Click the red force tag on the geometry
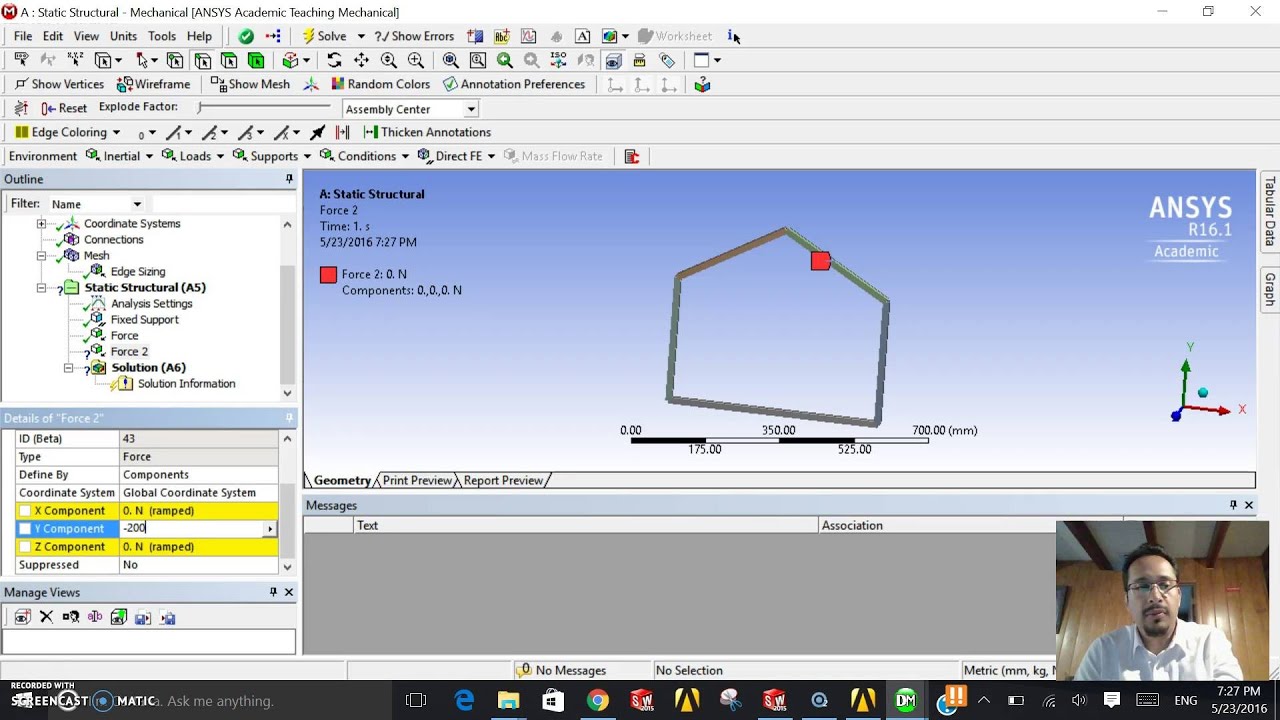The image size is (1280, 720). 820,261
